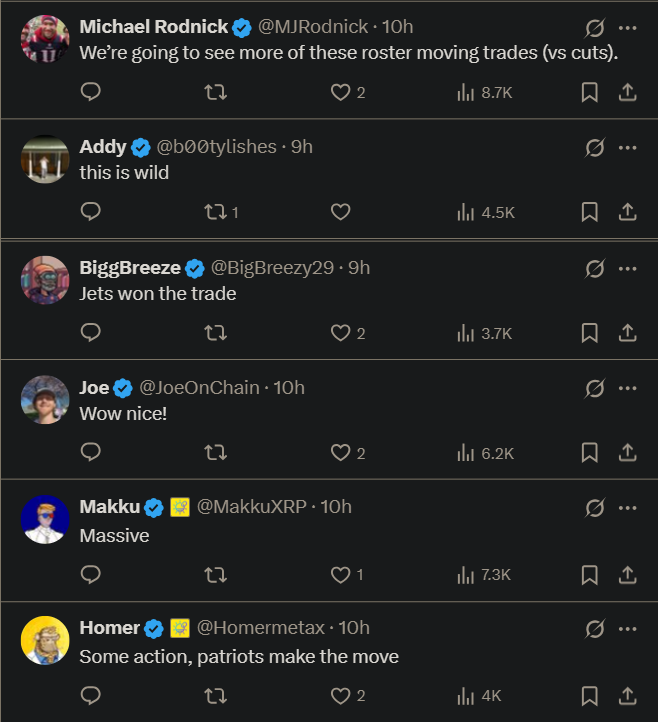
Task: Like Michael Rodnick's tweet
Action: pos(341,92)
